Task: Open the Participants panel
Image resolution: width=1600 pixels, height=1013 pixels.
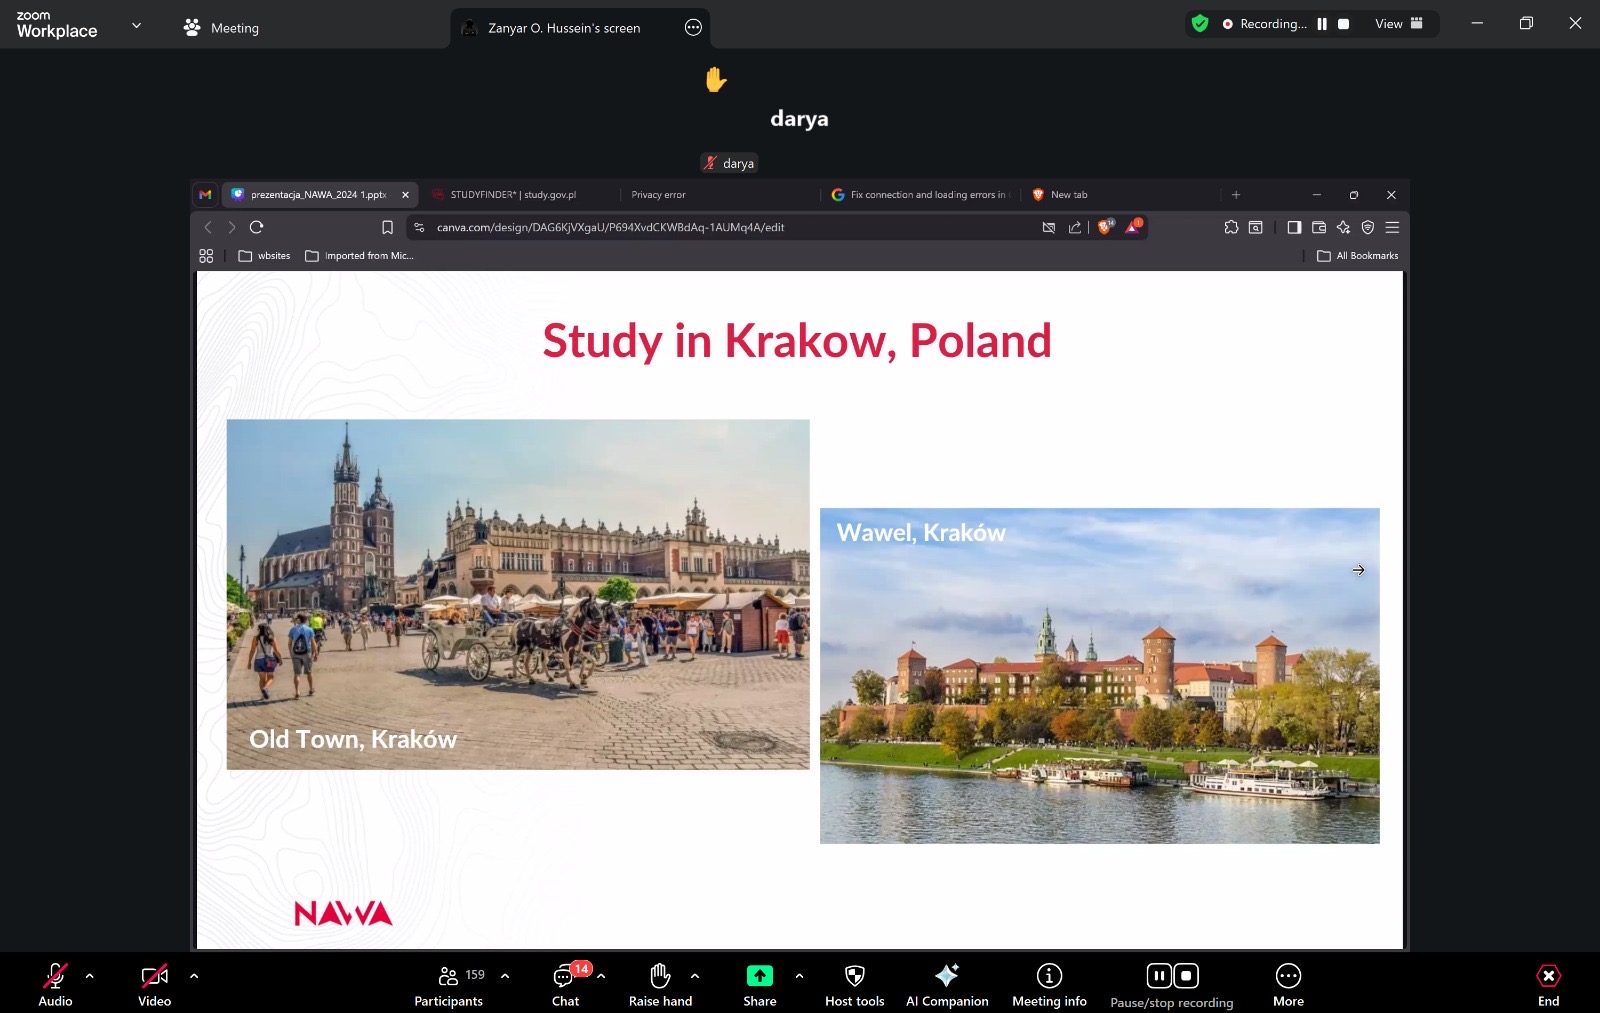Action: [x=449, y=985]
